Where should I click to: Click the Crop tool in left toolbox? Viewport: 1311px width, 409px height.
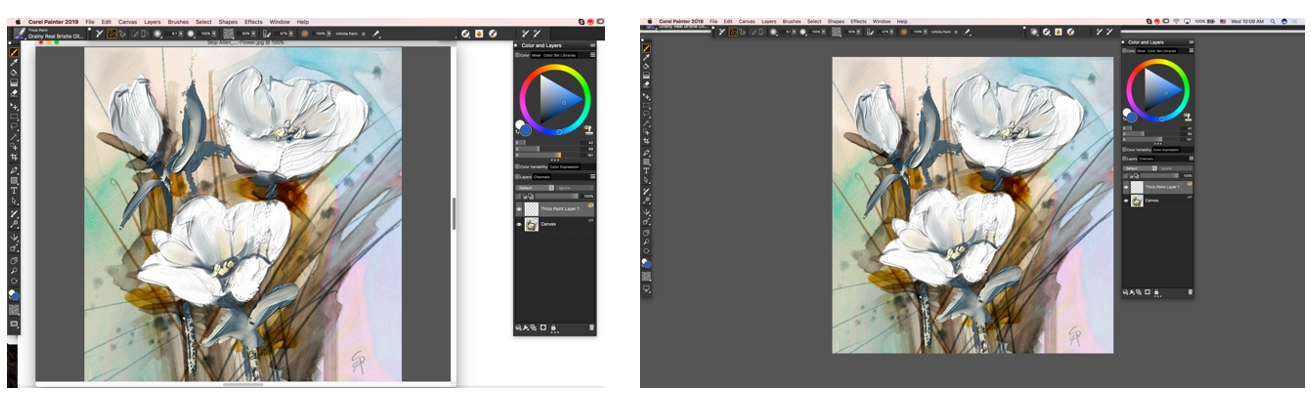point(14,157)
